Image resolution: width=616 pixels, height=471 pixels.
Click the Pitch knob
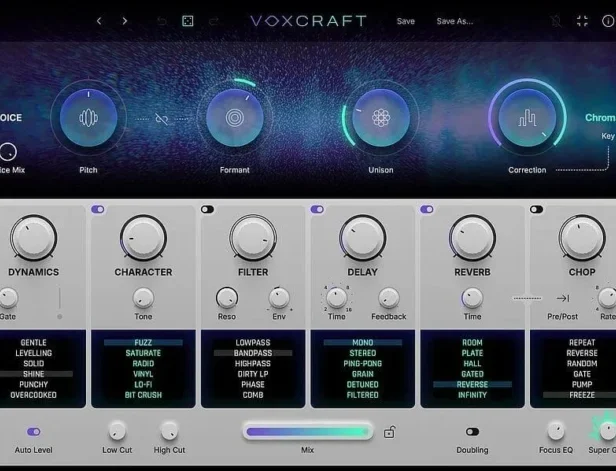click(x=88, y=118)
